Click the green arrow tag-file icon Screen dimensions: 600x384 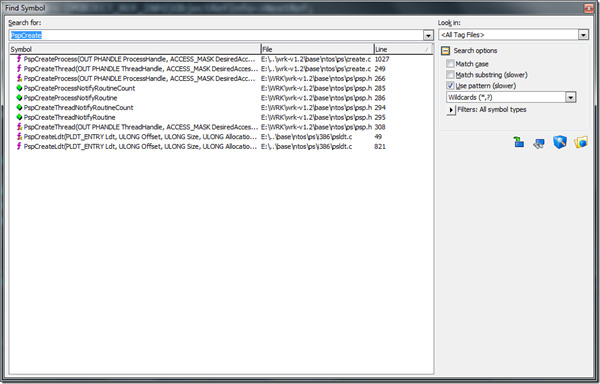pos(518,143)
